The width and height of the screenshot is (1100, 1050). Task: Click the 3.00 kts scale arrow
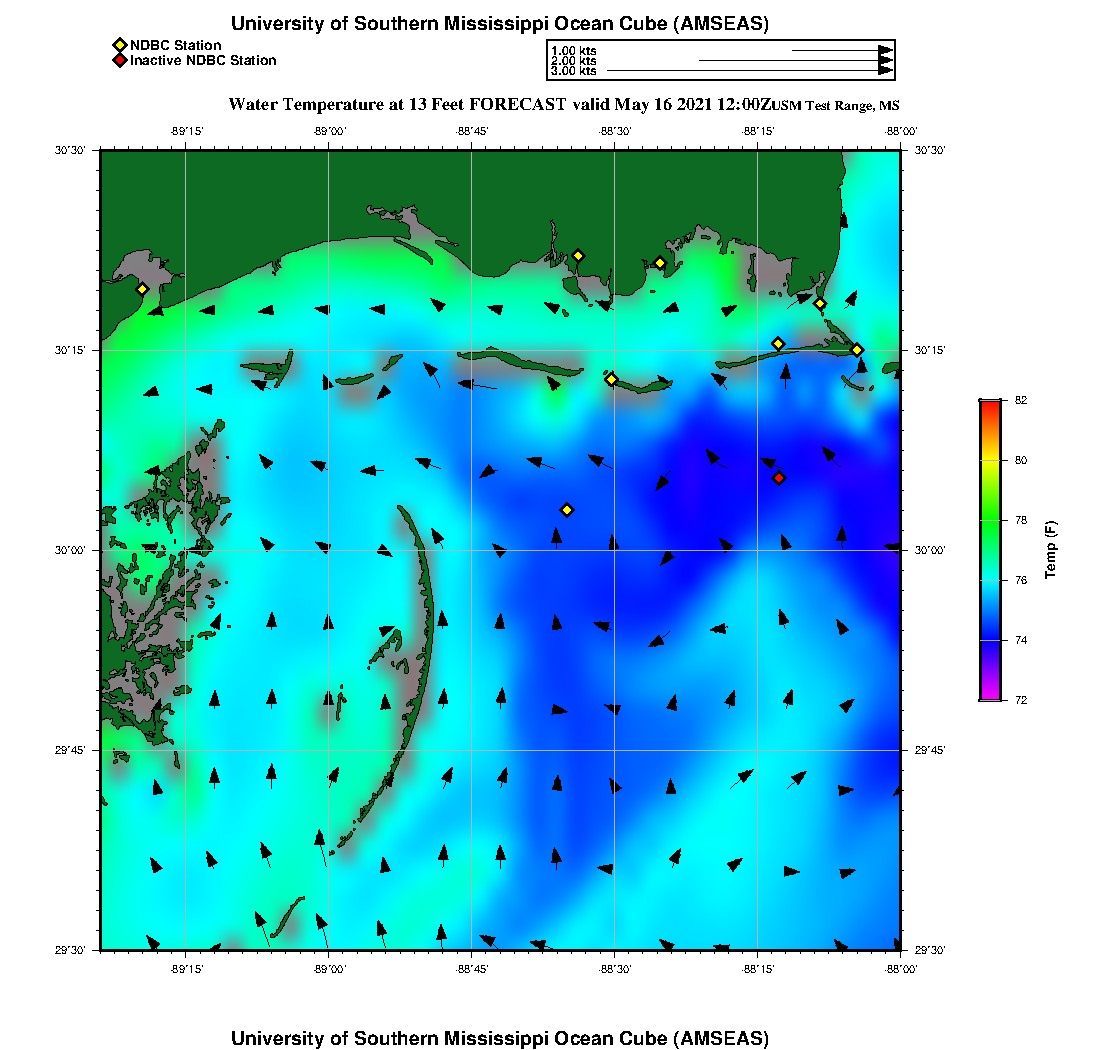click(x=749, y=71)
